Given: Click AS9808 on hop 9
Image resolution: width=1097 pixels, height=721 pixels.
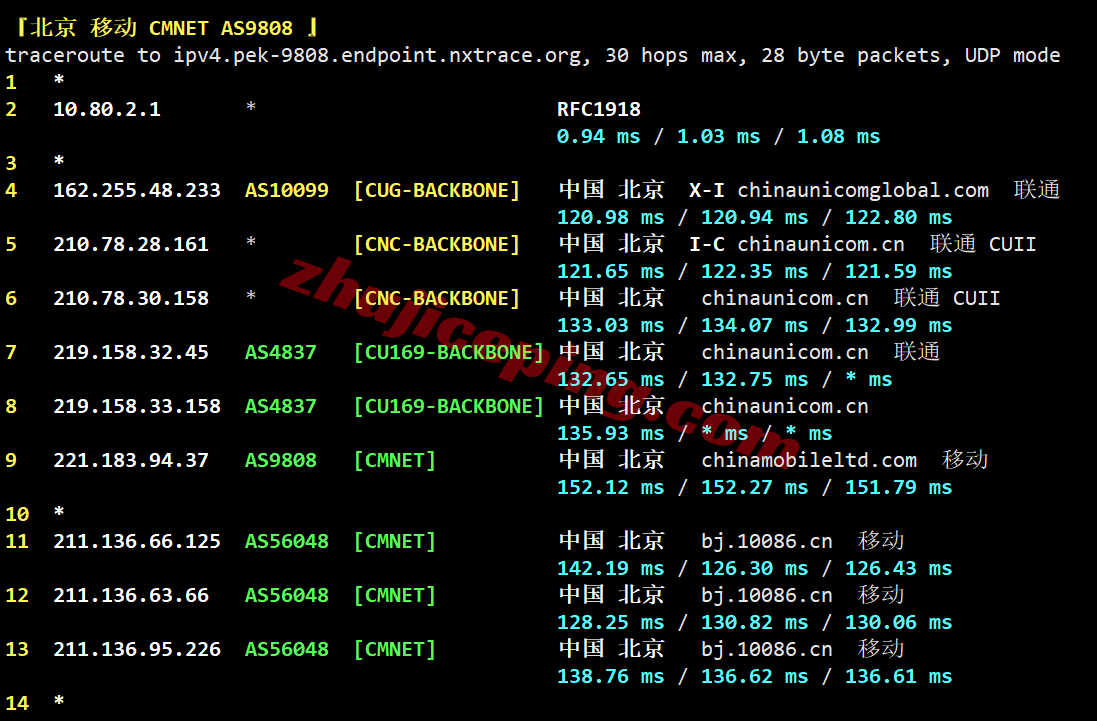Looking at the screenshot, I should point(281,460).
